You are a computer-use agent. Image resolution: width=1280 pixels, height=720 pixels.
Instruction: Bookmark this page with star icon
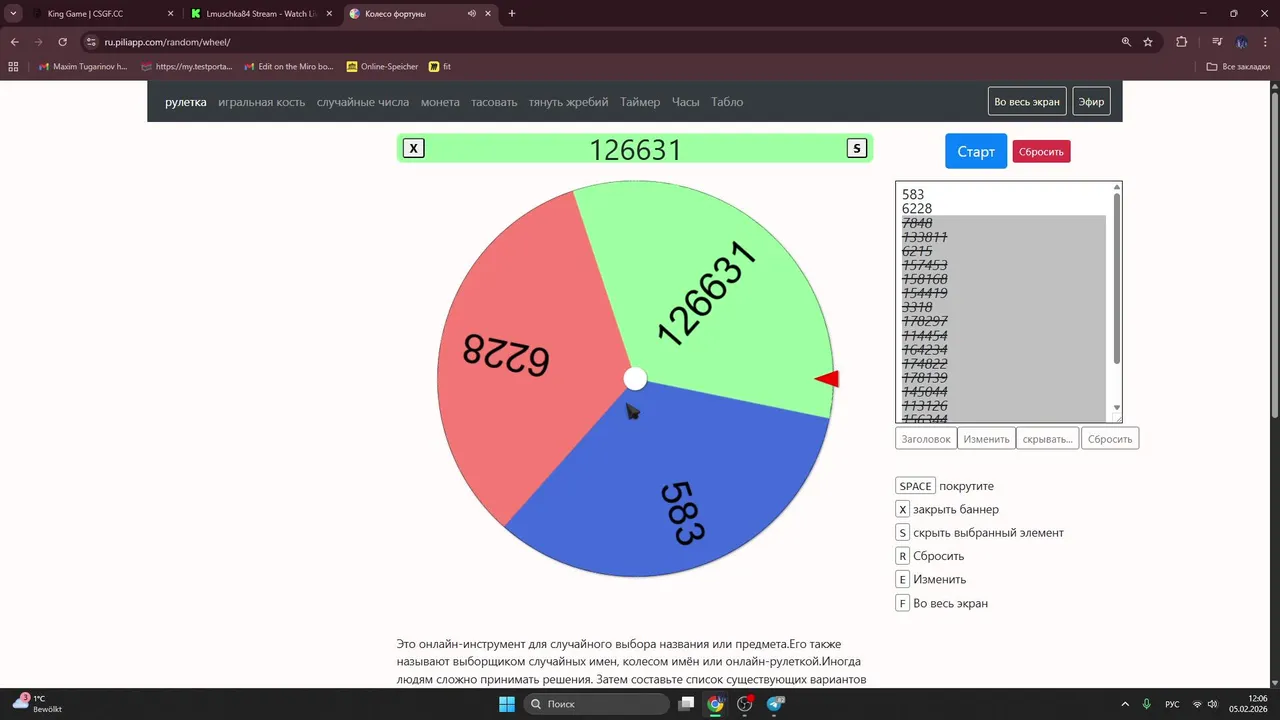pos(1148,42)
